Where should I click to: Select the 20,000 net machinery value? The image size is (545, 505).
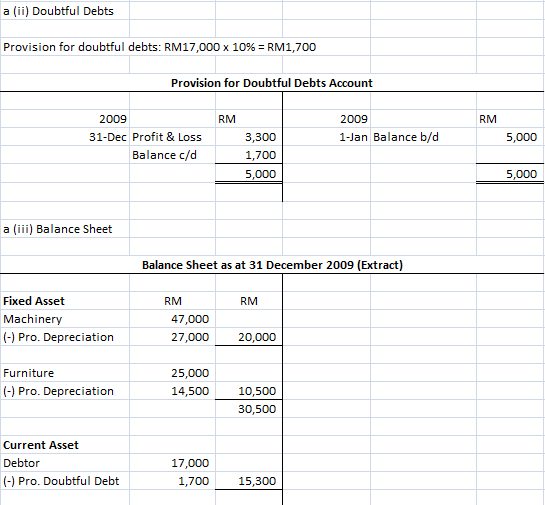[249, 337]
